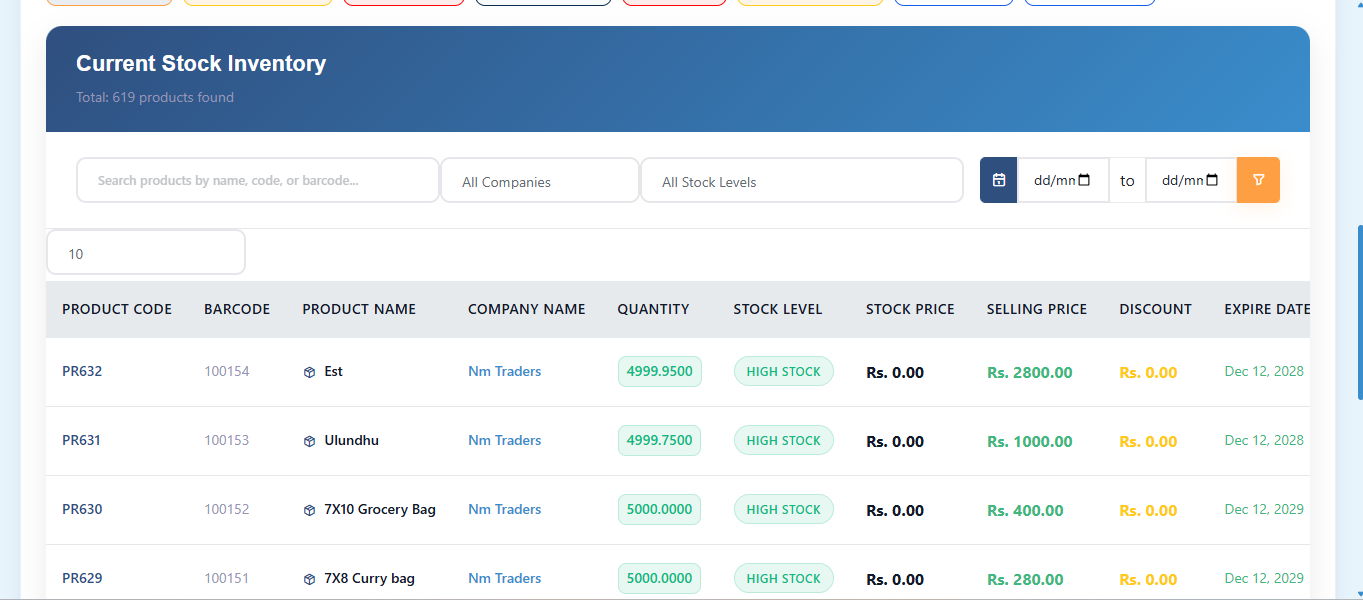Viewport: 1363px width, 600px height.
Task: Click the Product Name column header
Action: coord(359,309)
